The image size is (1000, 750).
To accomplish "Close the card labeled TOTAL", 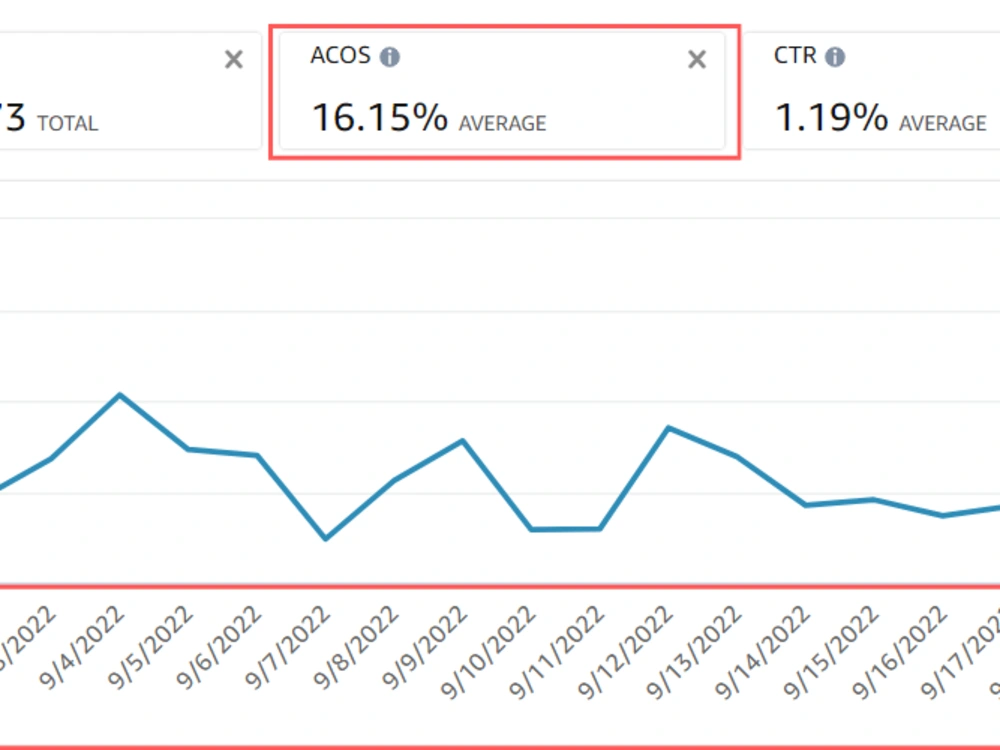I will click(x=234, y=59).
